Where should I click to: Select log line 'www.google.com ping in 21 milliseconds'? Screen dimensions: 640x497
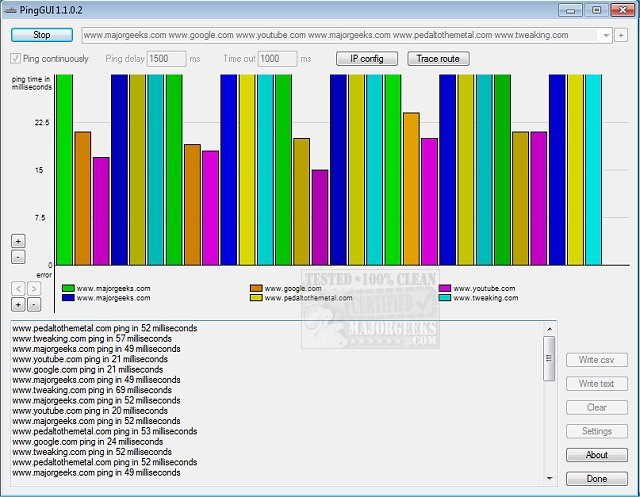88,370
